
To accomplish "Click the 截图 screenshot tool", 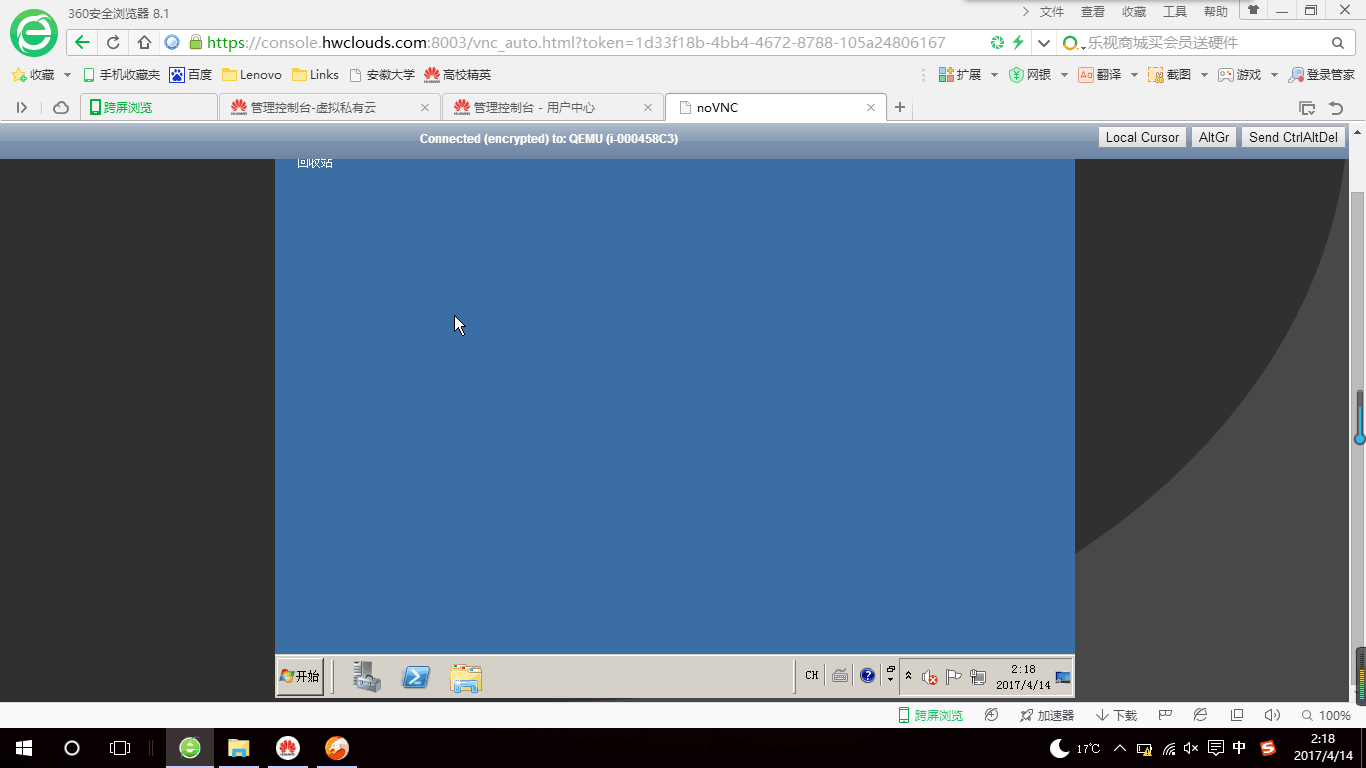I will (1170, 75).
